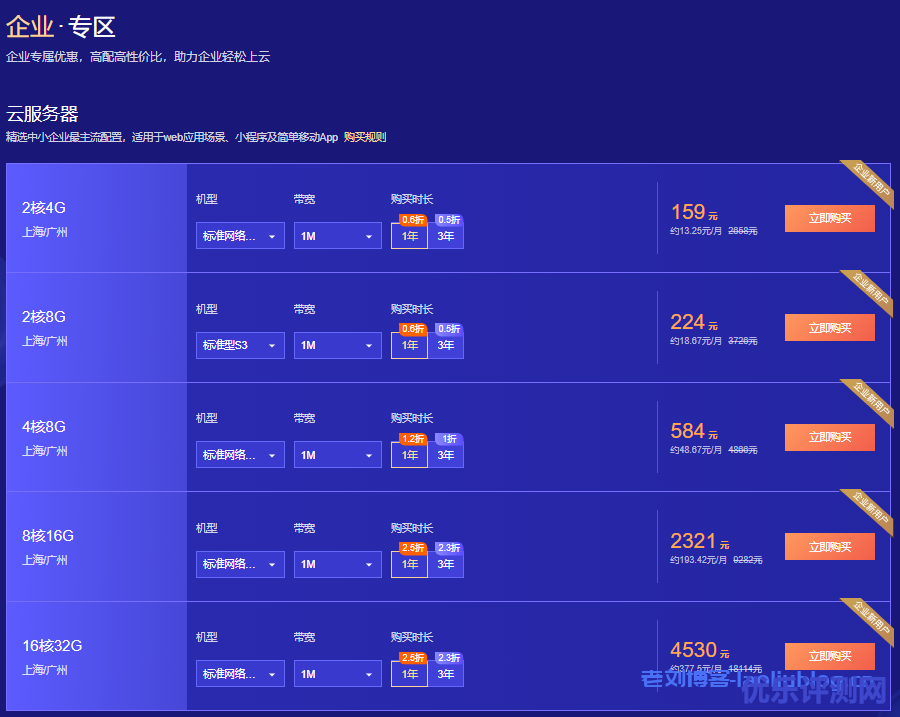Expand 带宽 dropdown for 2核4G server
The height and width of the screenshot is (717, 900).
[x=337, y=236]
